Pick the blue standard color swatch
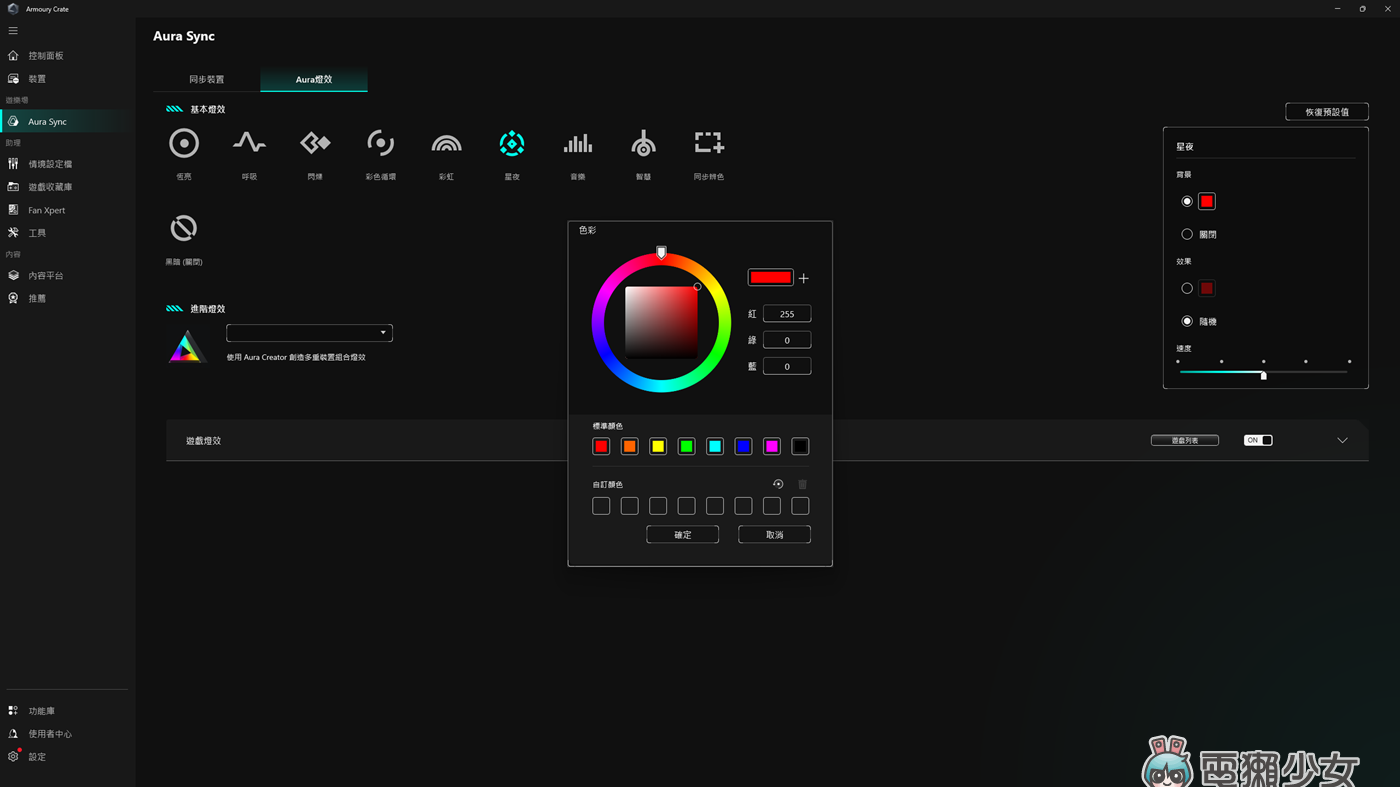 [743, 447]
